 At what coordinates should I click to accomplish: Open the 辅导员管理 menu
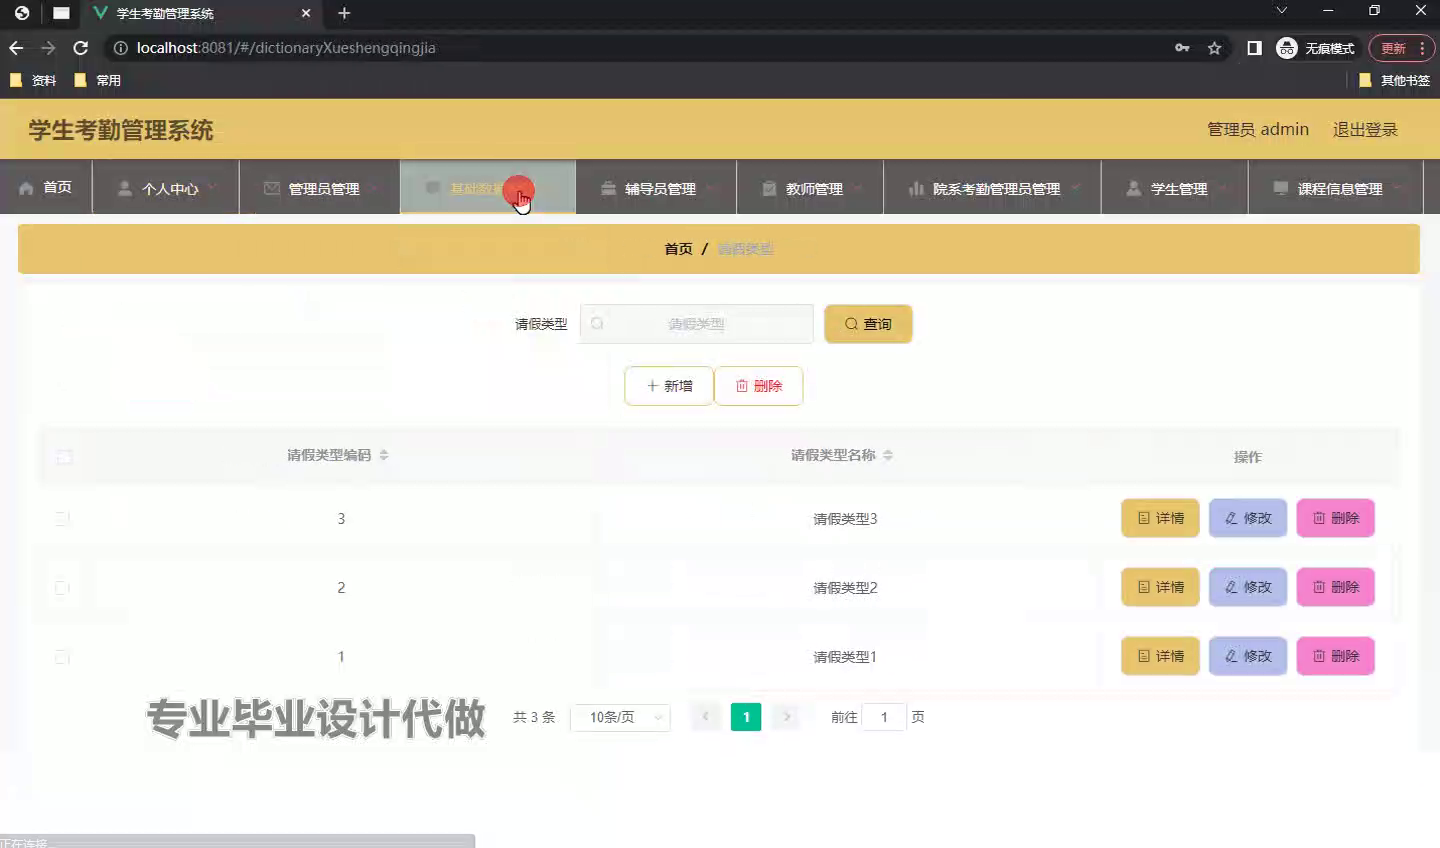point(656,188)
